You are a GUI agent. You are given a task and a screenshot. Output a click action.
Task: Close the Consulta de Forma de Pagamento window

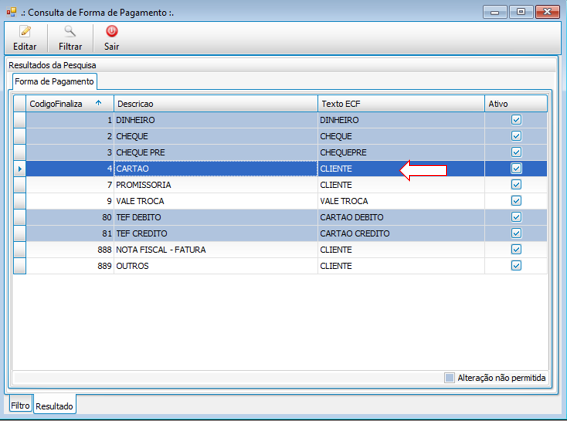coord(547,12)
